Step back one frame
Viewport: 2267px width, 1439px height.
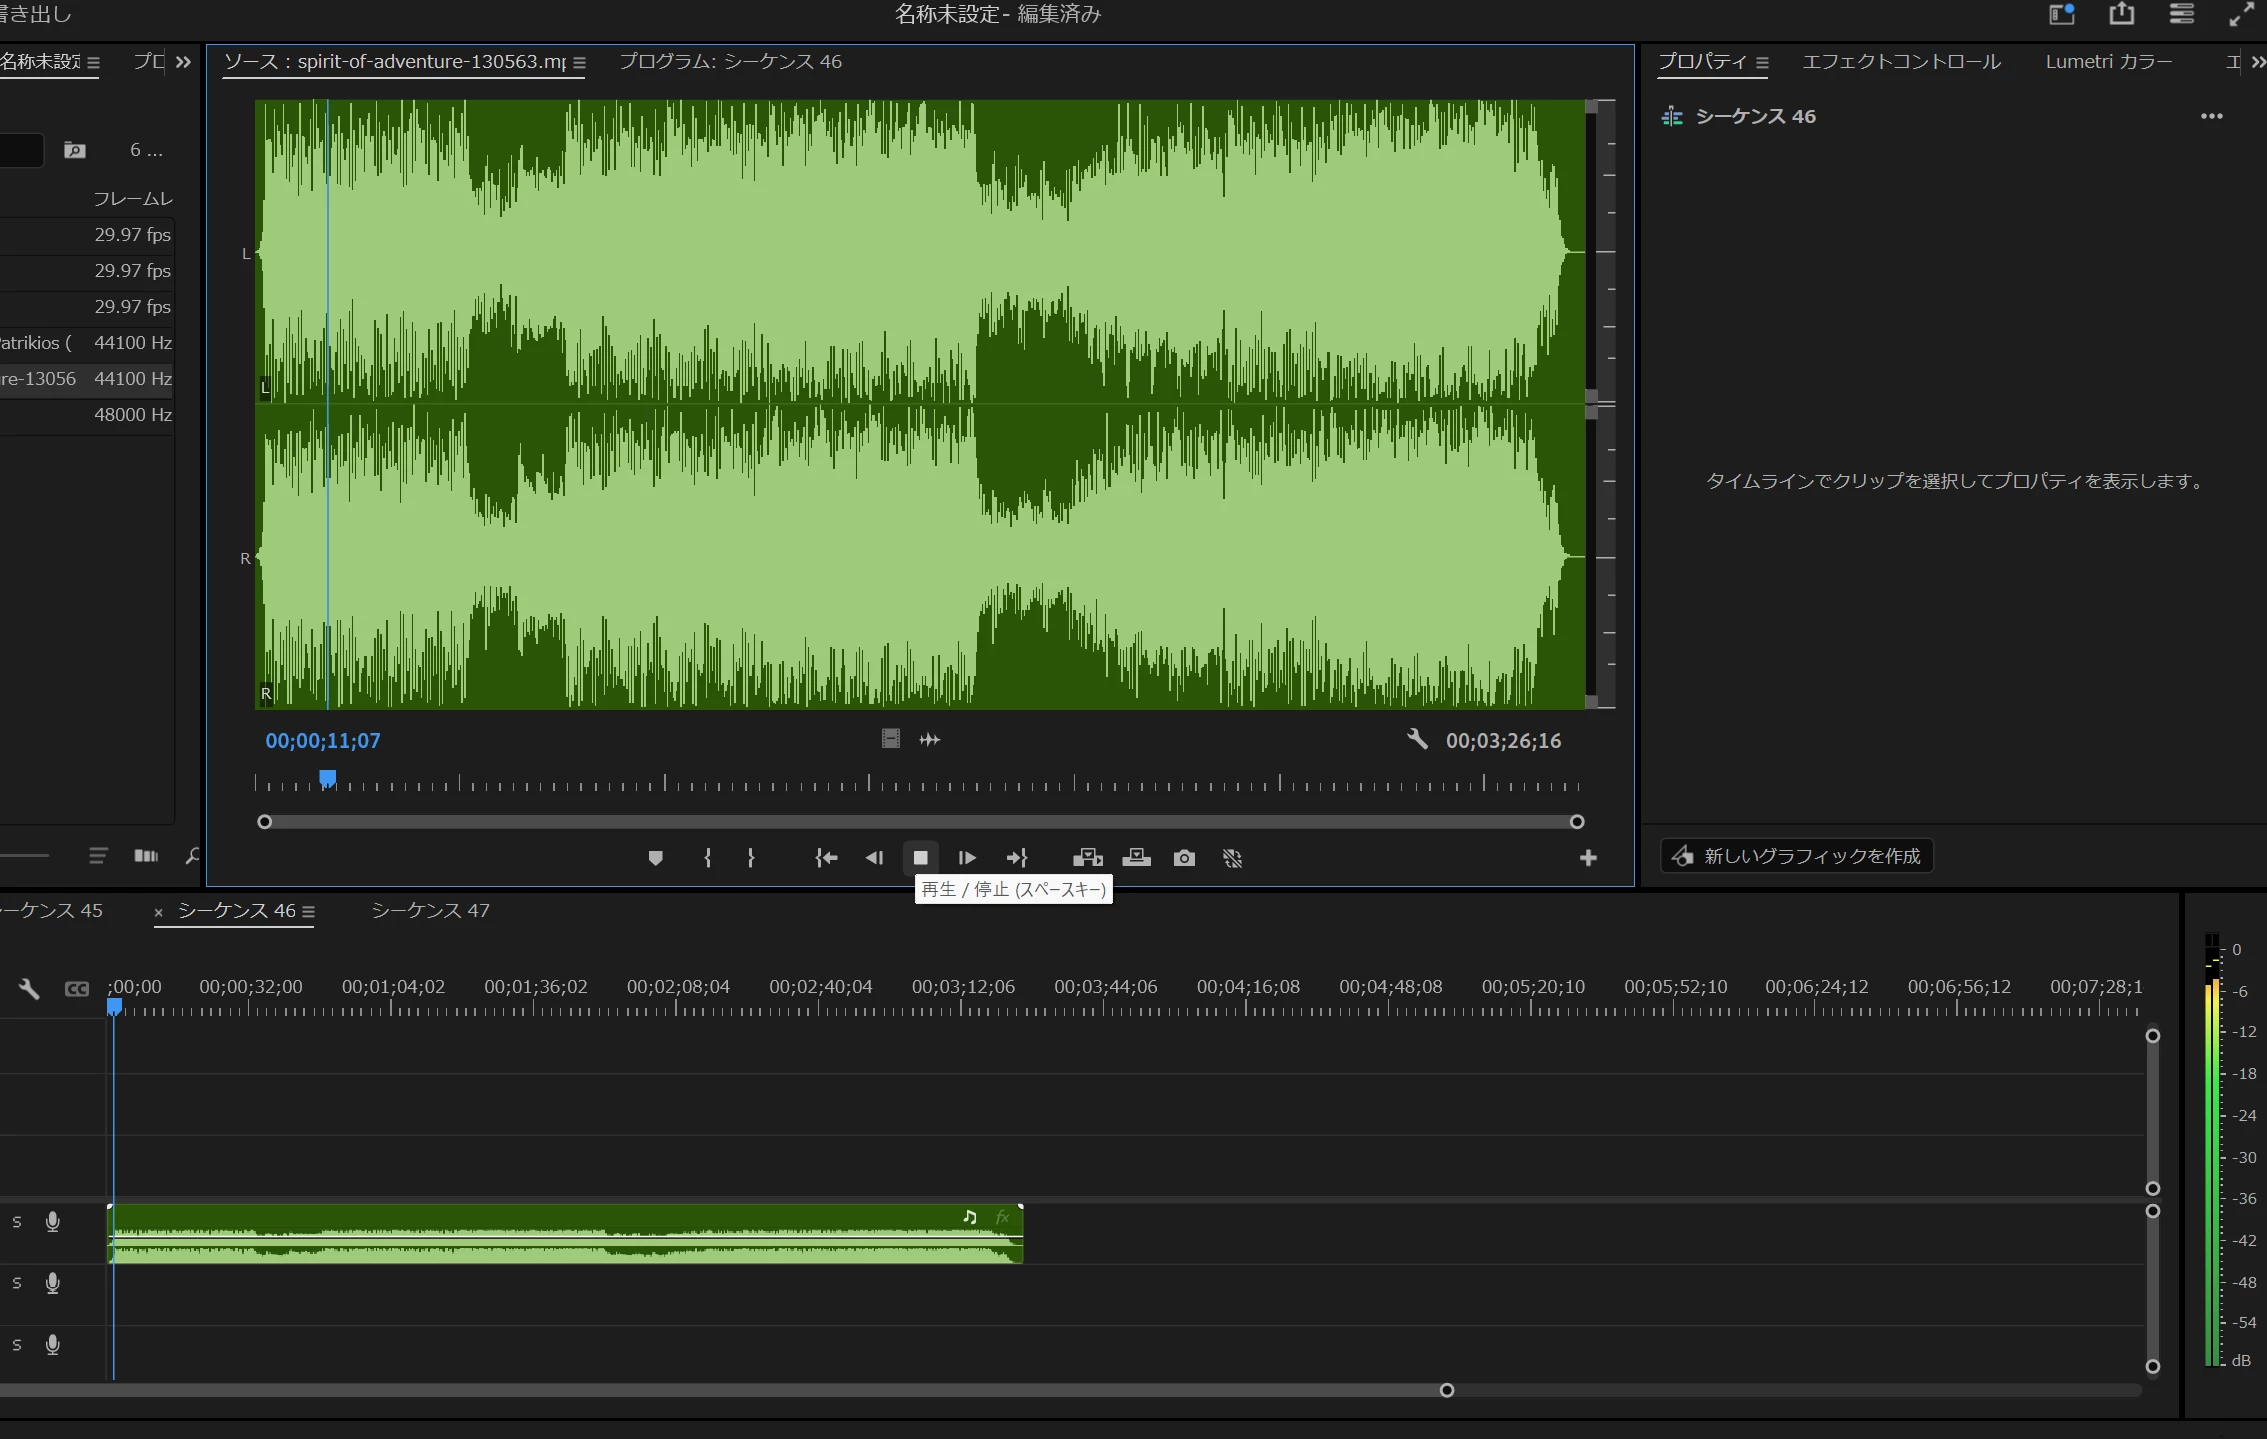[874, 858]
